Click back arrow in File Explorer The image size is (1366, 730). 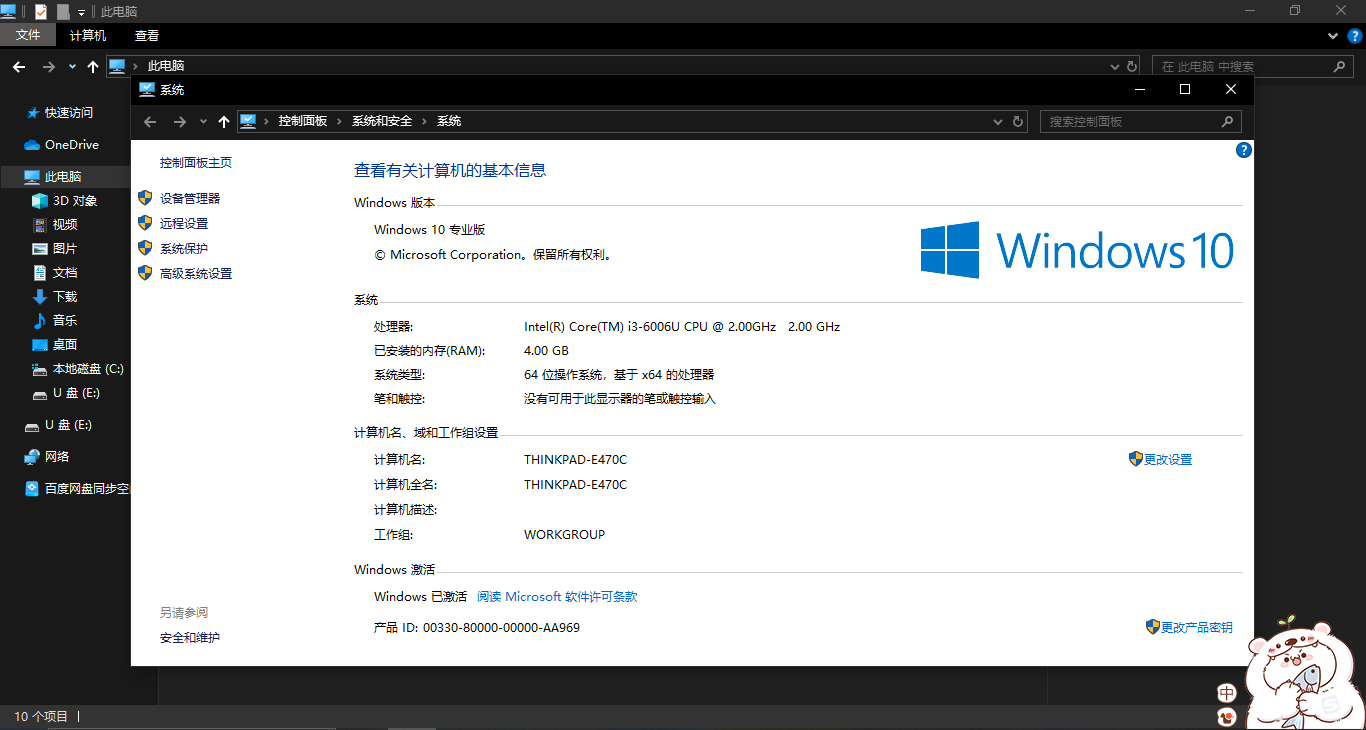(19, 67)
